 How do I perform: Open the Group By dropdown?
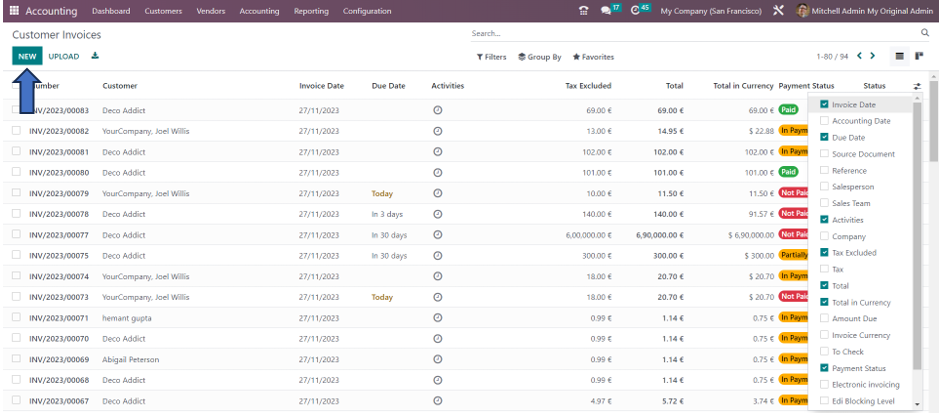point(540,57)
